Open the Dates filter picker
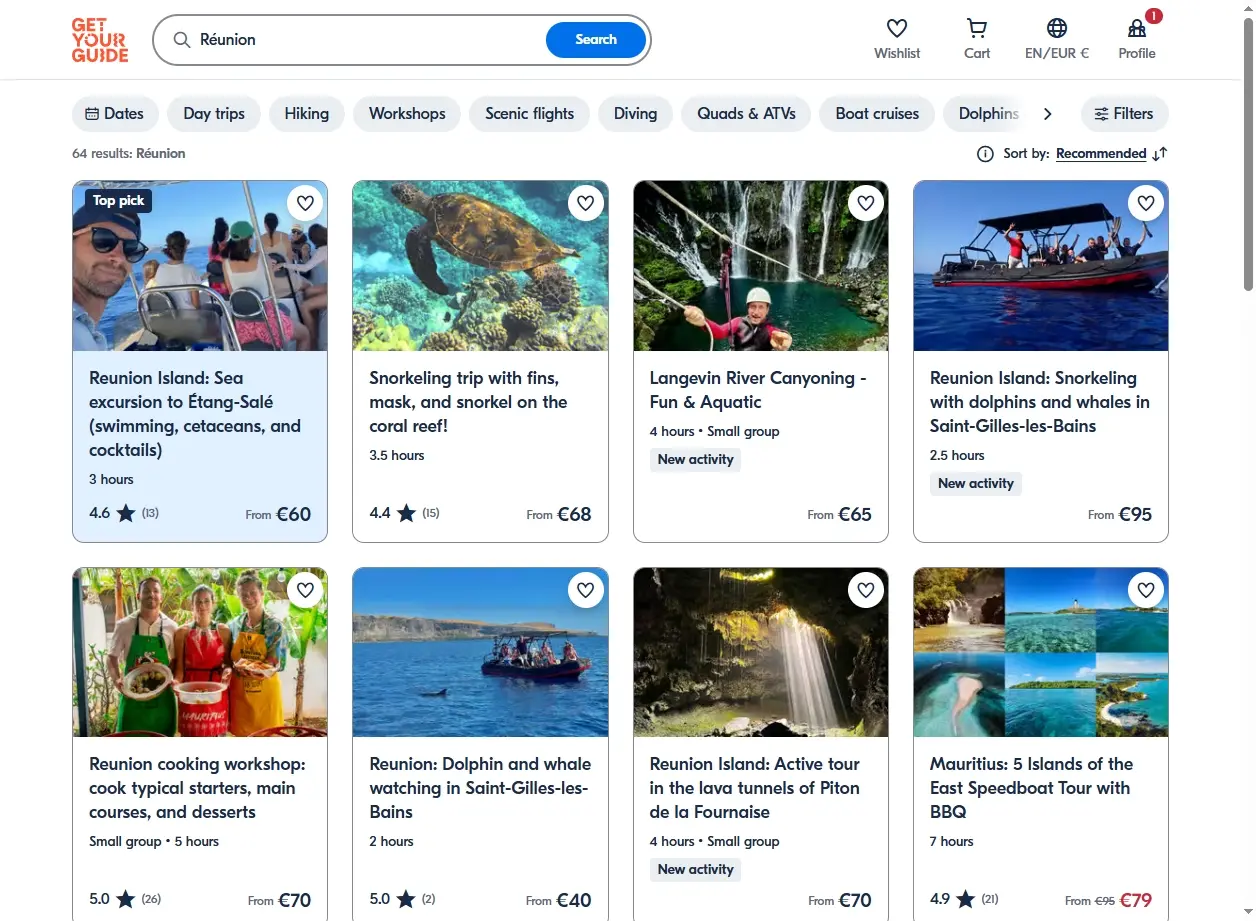The height and width of the screenshot is (921, 1256). click(x=115, y=113)
